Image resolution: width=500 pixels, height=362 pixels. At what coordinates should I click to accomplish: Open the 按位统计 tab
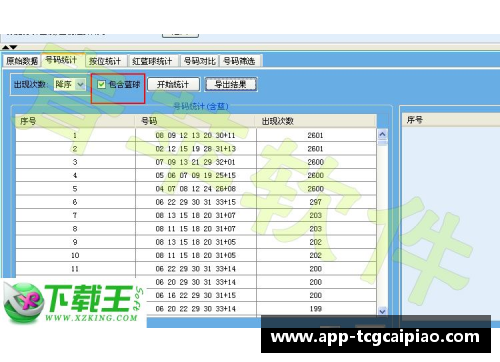click(105, 61)
